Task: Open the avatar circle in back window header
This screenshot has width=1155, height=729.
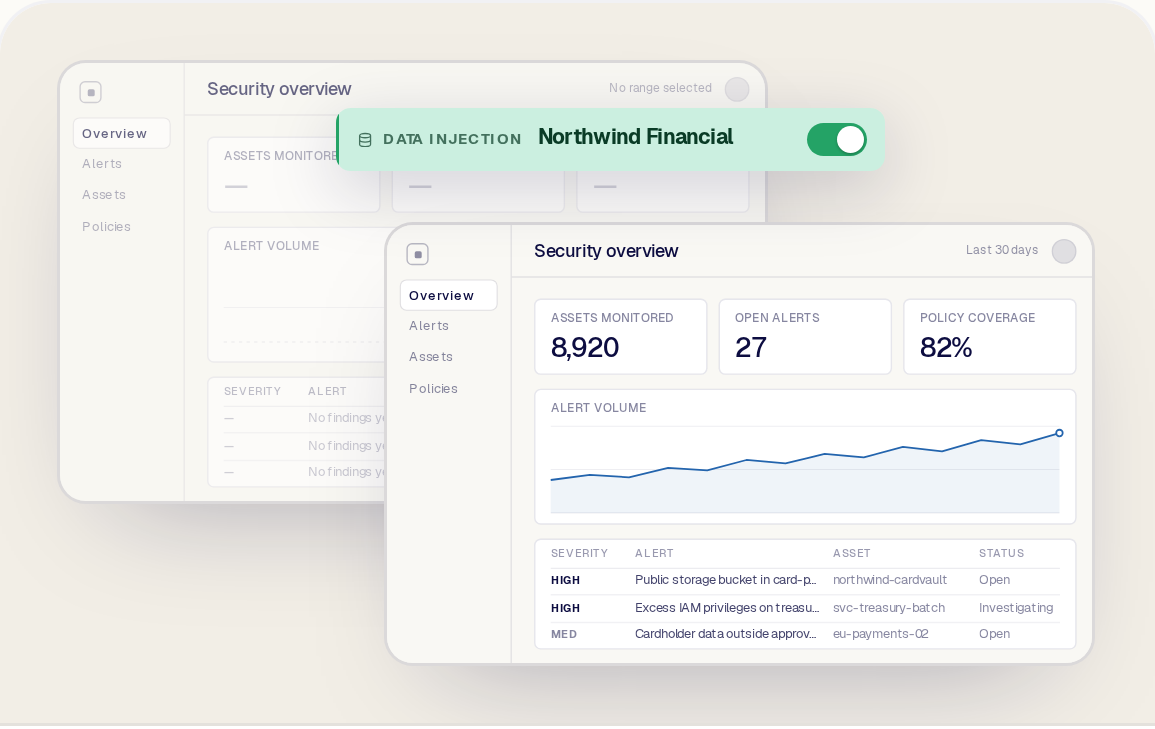Action: point(737,89)
